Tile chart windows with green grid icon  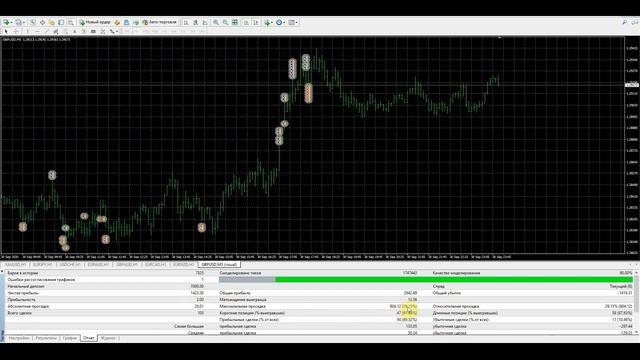(x=235, y=22)
